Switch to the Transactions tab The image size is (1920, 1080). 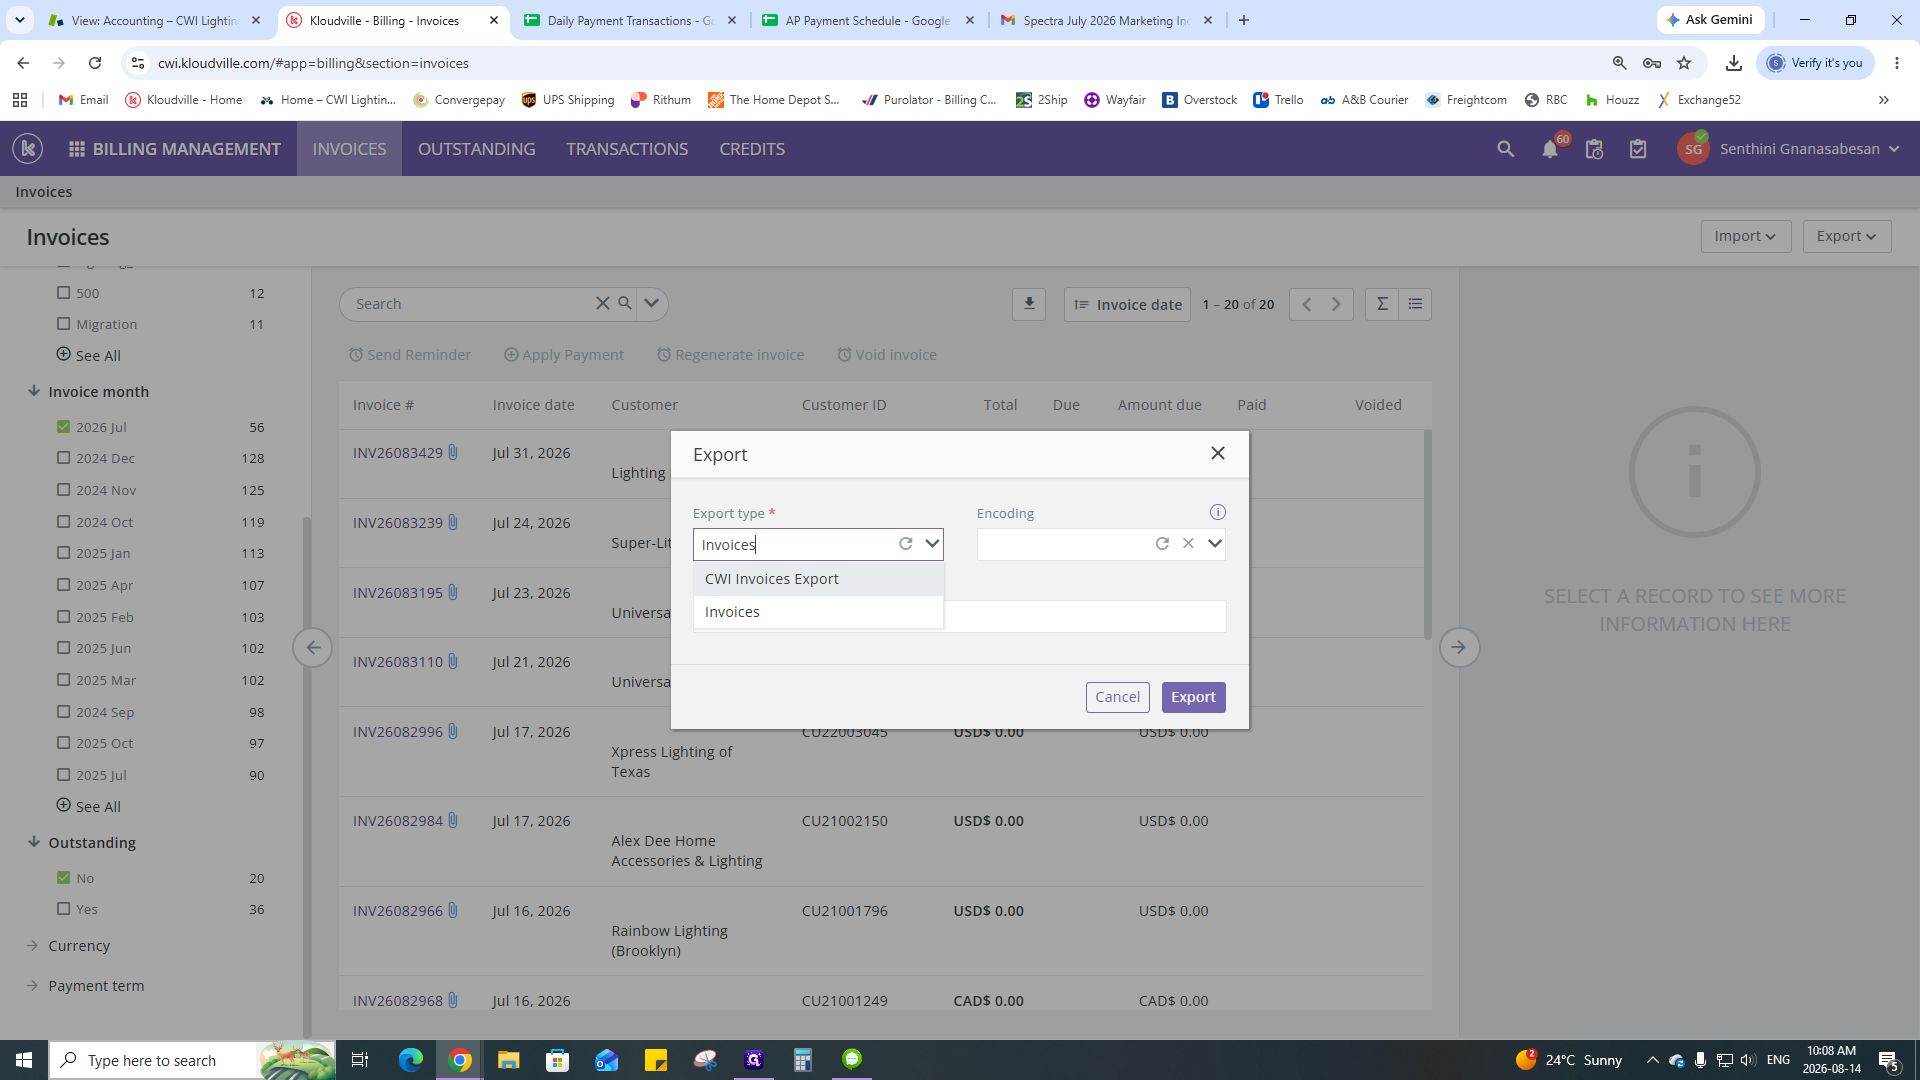627,149
